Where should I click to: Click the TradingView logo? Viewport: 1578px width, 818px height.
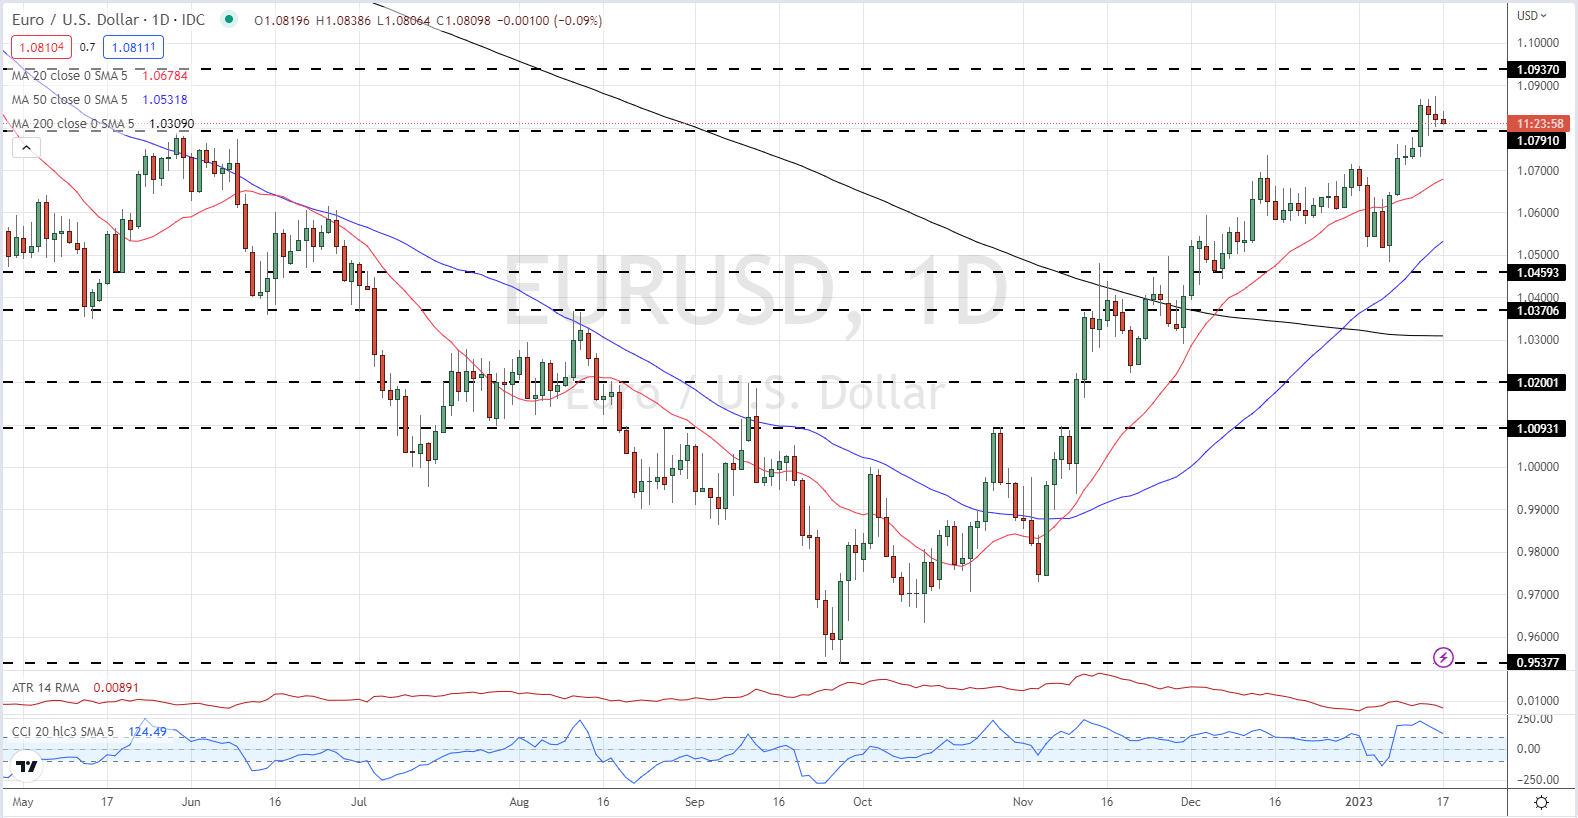(x=27, y=767)
